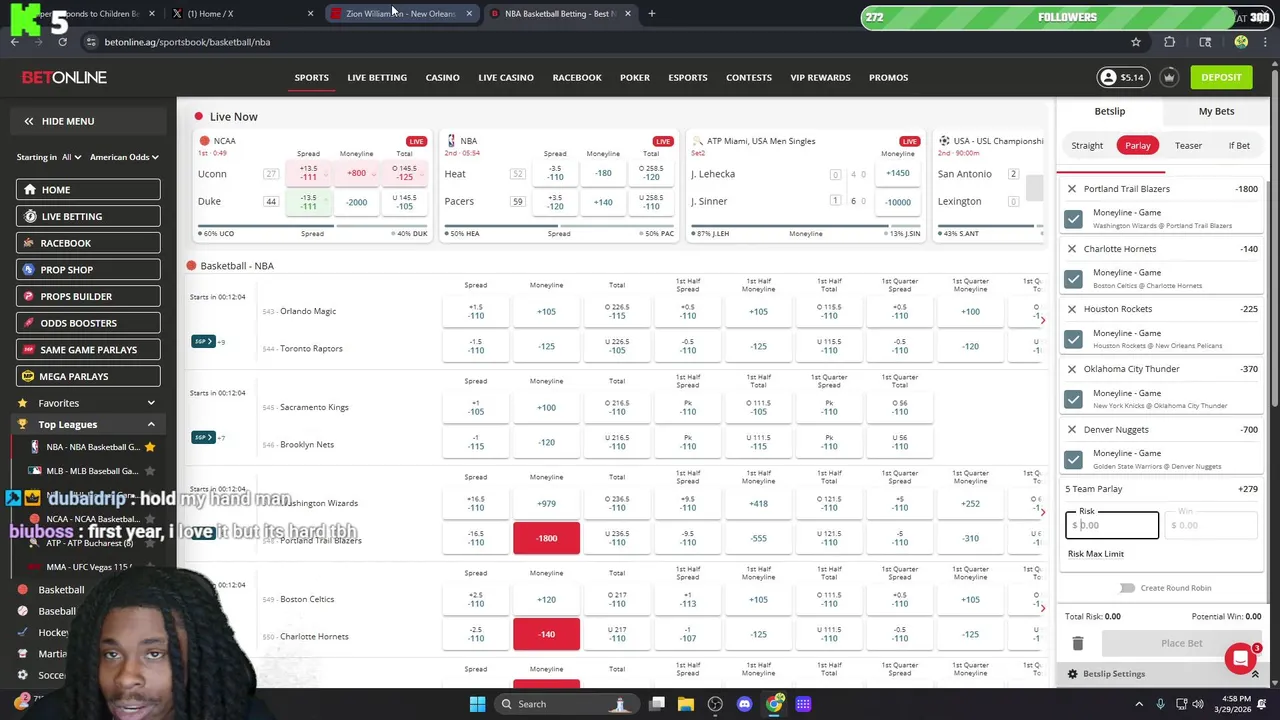Remove Oklahoma City Thunder from betslip
This screenshot has height=720, width=1280.
[1072, 369]
